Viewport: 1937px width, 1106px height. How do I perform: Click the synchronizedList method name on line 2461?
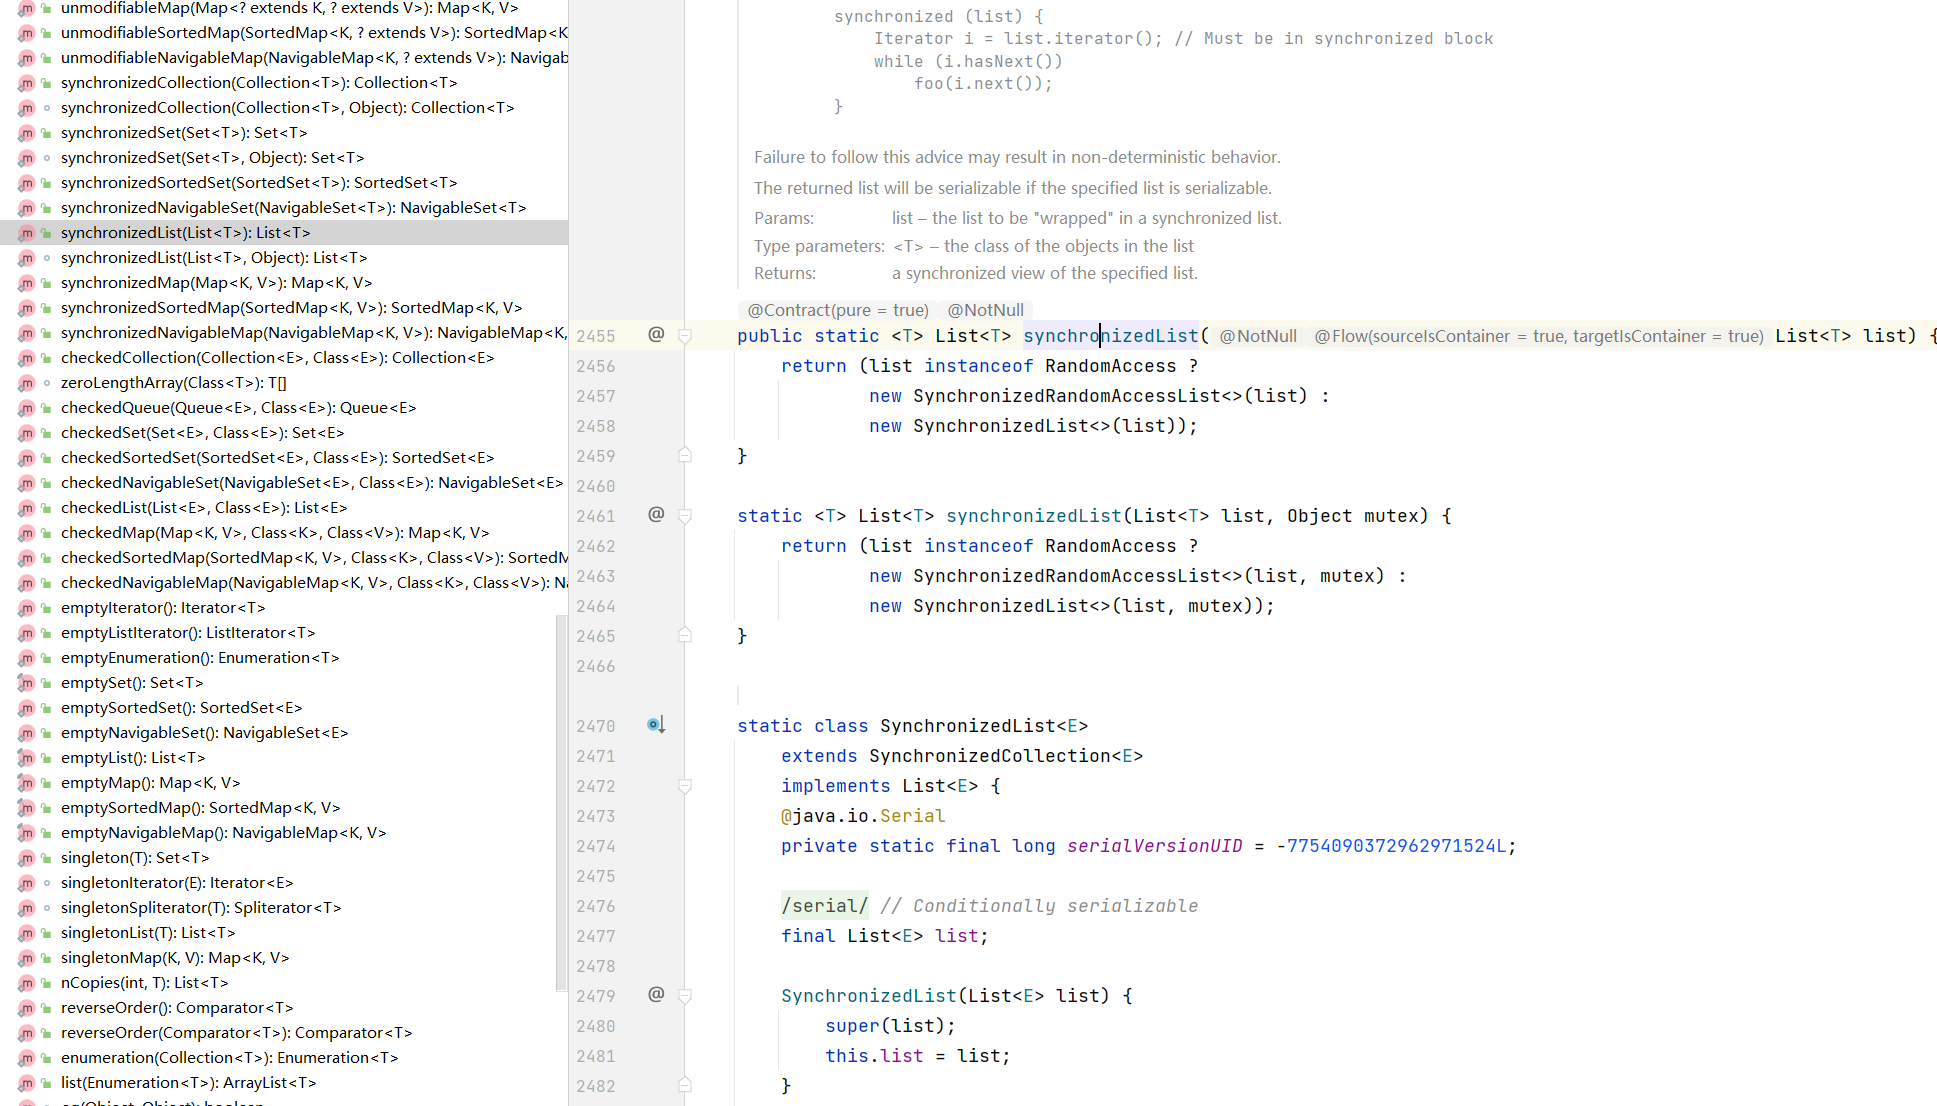[x=1033, y=516]
